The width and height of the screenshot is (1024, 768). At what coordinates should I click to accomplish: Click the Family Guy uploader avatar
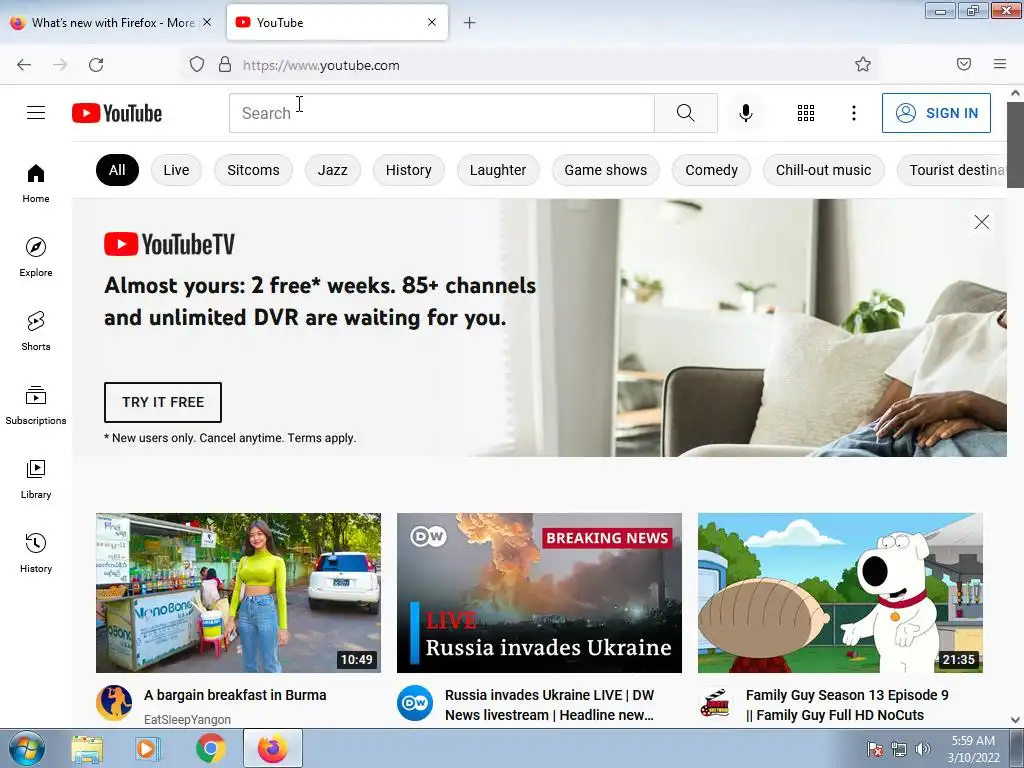pos(716,703)
